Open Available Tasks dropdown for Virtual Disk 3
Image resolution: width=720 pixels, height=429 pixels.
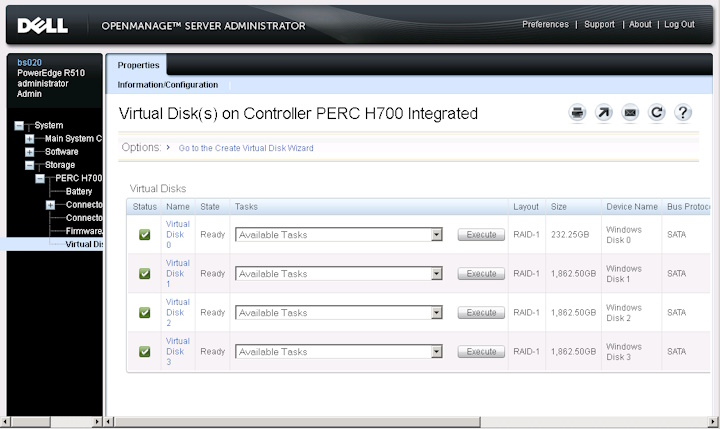(x=338, y=352)
